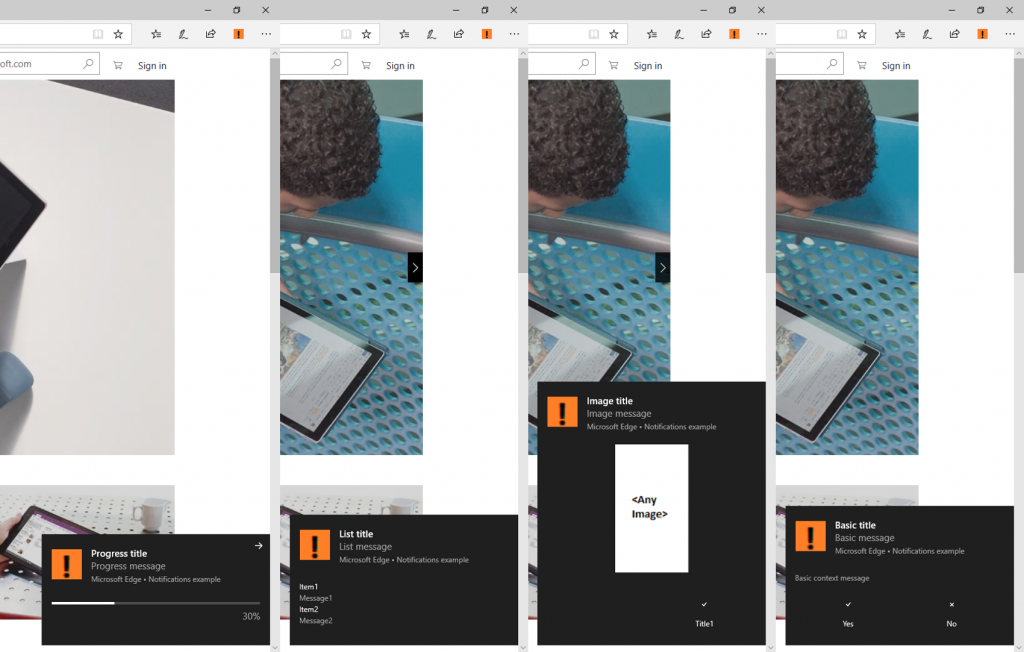Click the <Any Image> placeholder in the notification
Screen dimensions: 1024x652
[x=651, y=508]
